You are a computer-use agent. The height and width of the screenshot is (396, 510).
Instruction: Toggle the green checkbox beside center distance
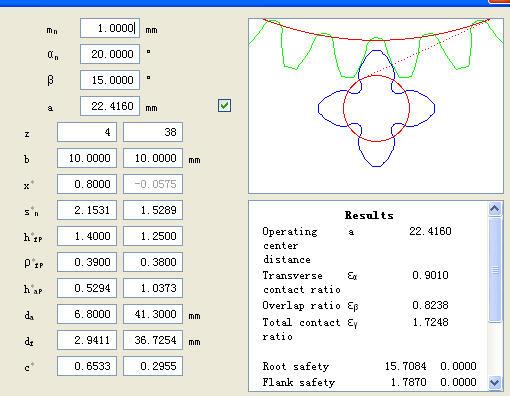(224, 106)
